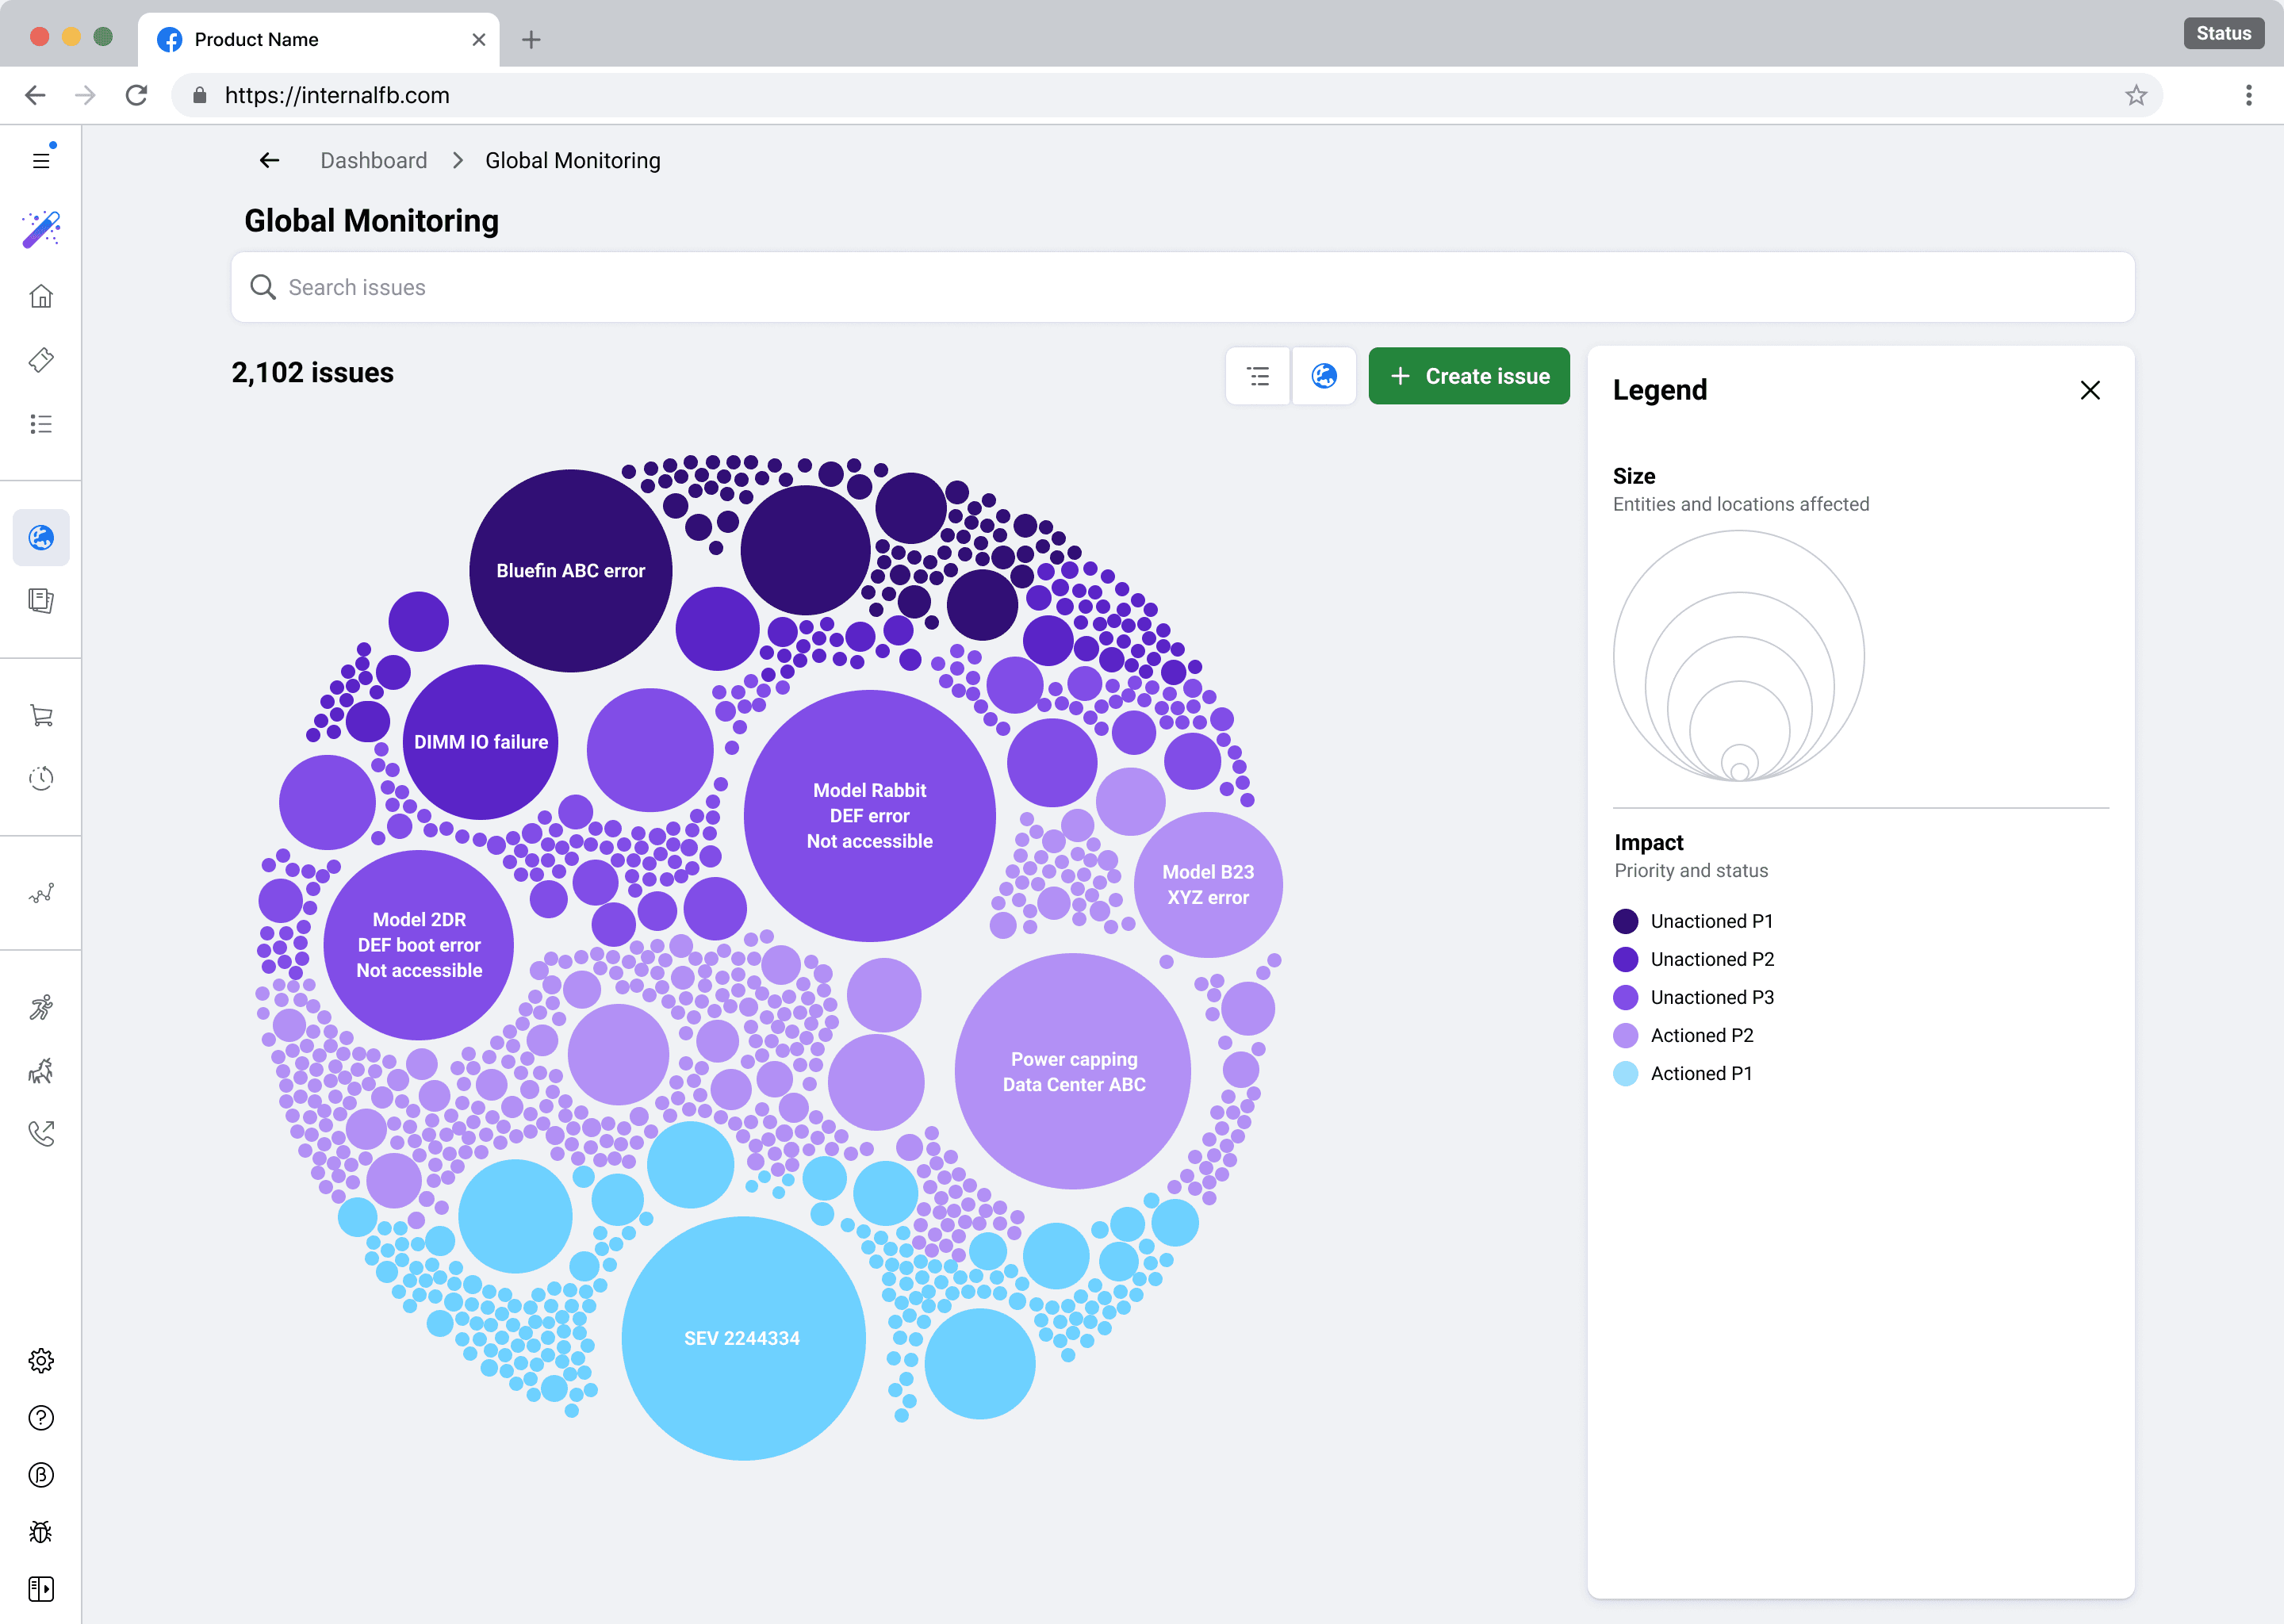Viewport: 2284px width, 1624px height.
Task: Click the breadcrumb chevron after Dashboard
Action: point(457,161)
